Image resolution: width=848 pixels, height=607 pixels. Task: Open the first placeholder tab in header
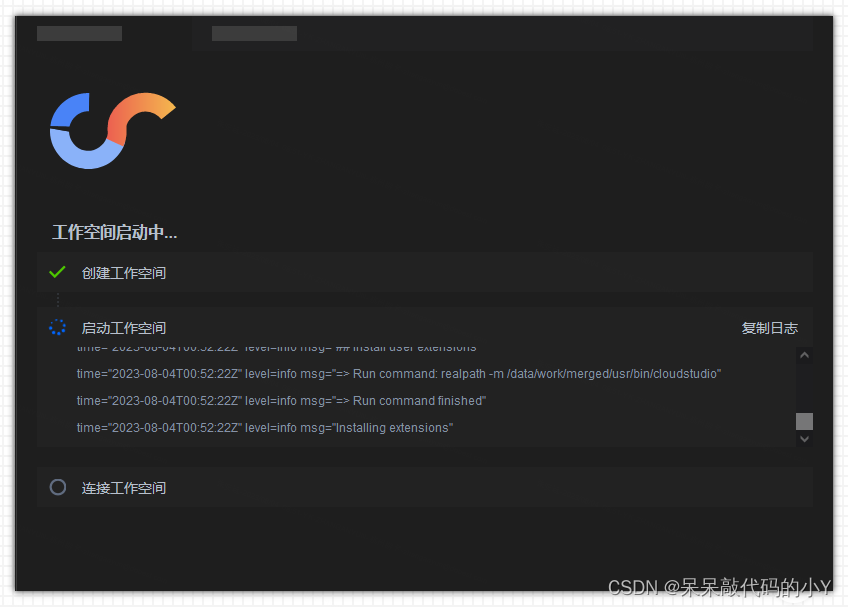coord(80,34)
